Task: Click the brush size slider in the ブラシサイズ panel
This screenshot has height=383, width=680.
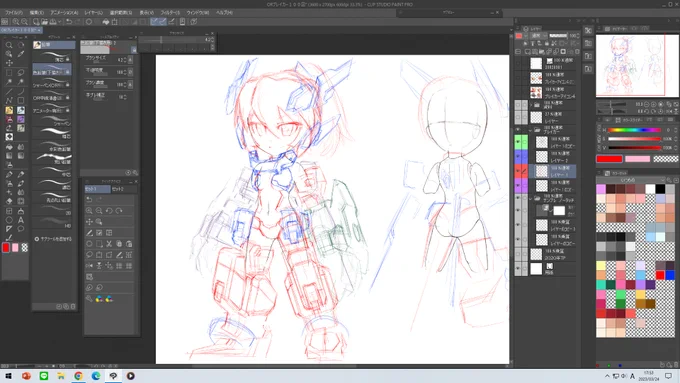Action: tap(171, 39)
